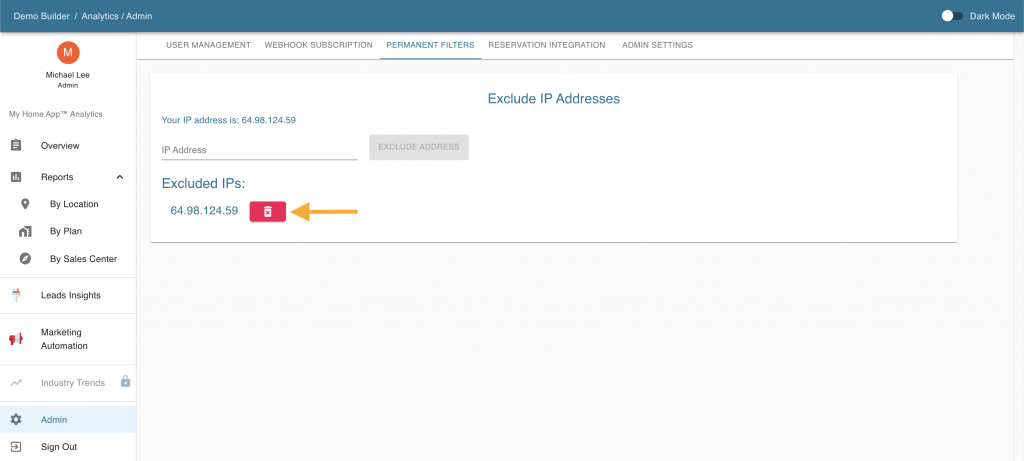
Task: Click the Dark Mode label
Action: point(992,16)
